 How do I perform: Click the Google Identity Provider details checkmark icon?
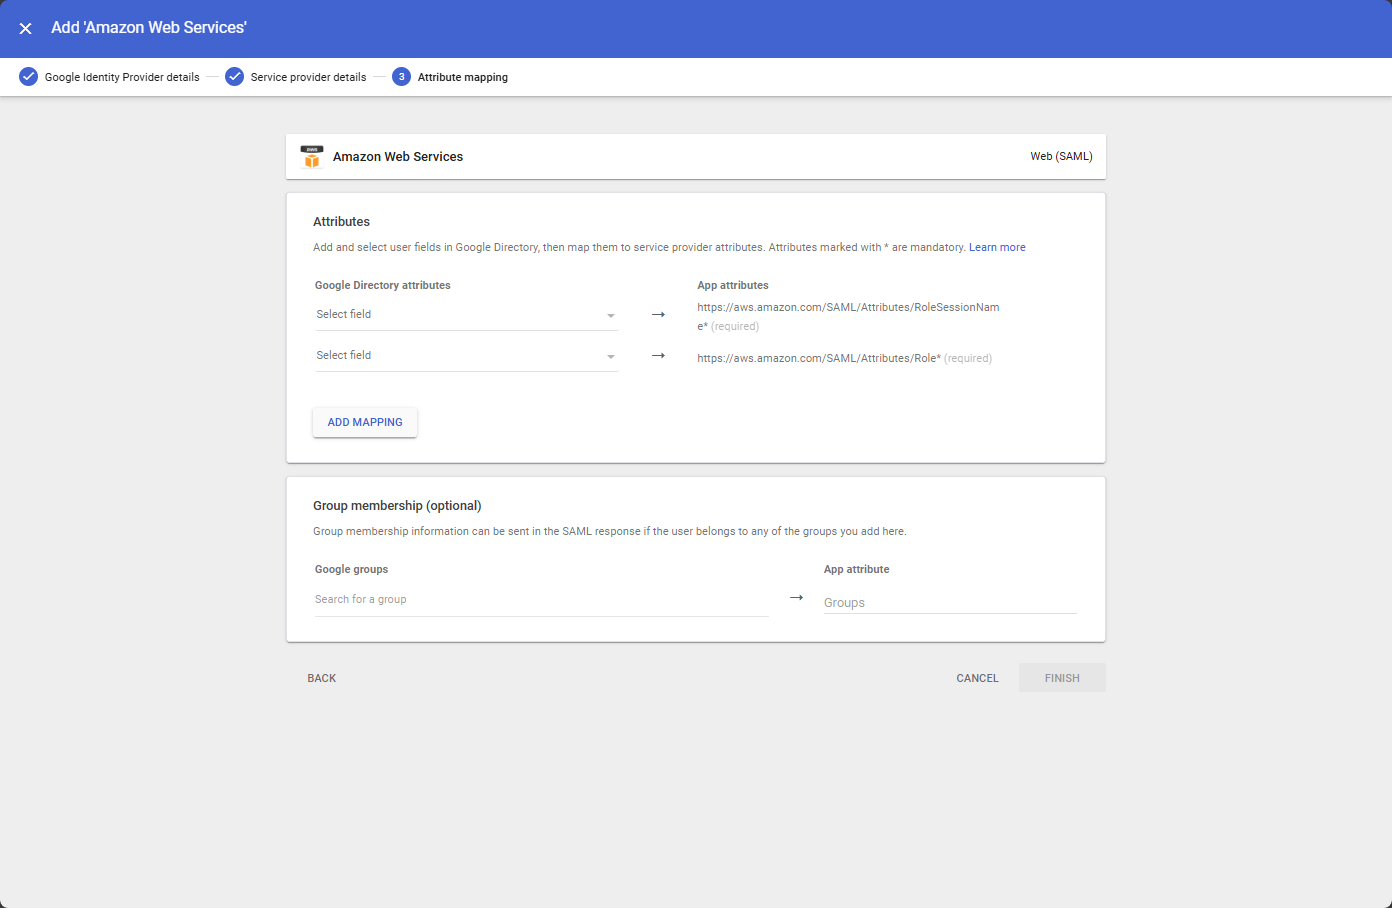[x=29, y=77]
